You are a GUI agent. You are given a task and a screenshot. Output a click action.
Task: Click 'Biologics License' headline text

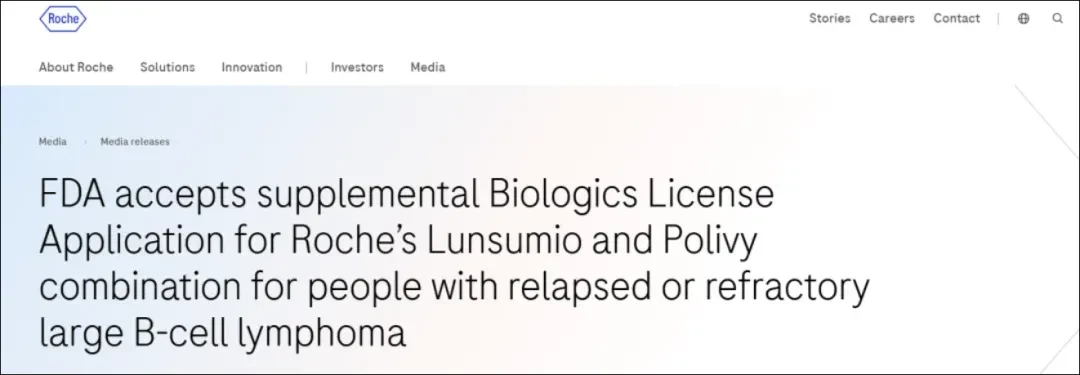(x=632, y=194)
